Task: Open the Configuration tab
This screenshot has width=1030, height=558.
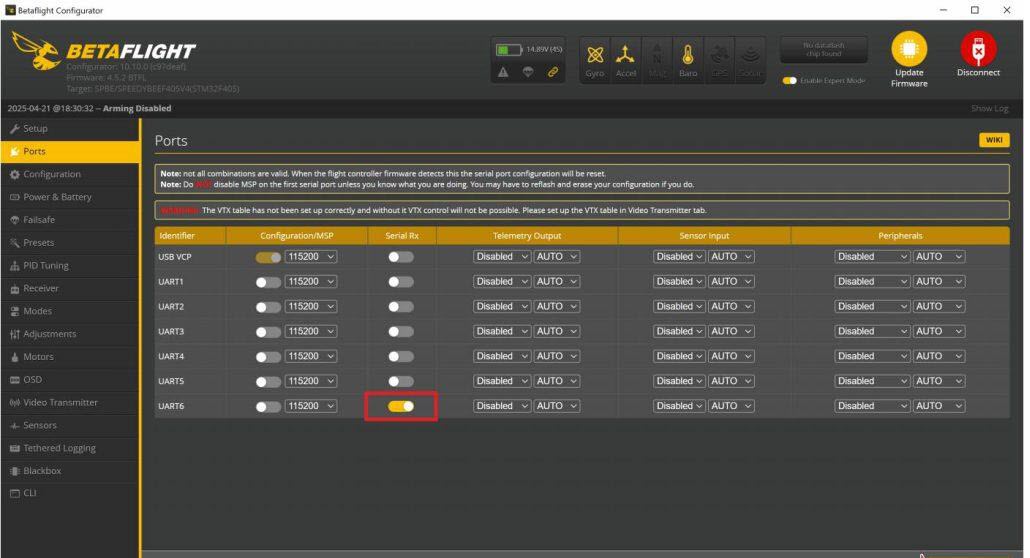Action: pyautogui.click(x=70, y=174)
